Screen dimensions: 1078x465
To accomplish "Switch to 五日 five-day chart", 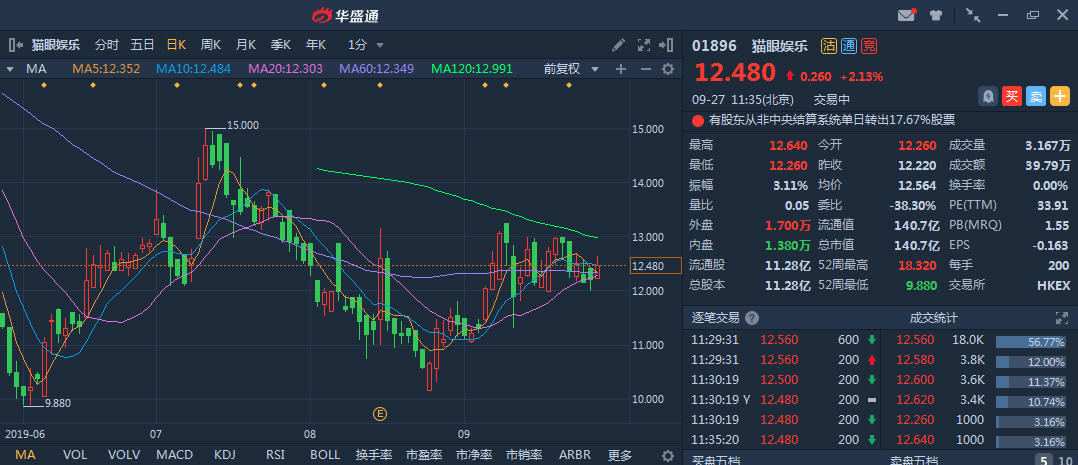I will tap(142, 45).
